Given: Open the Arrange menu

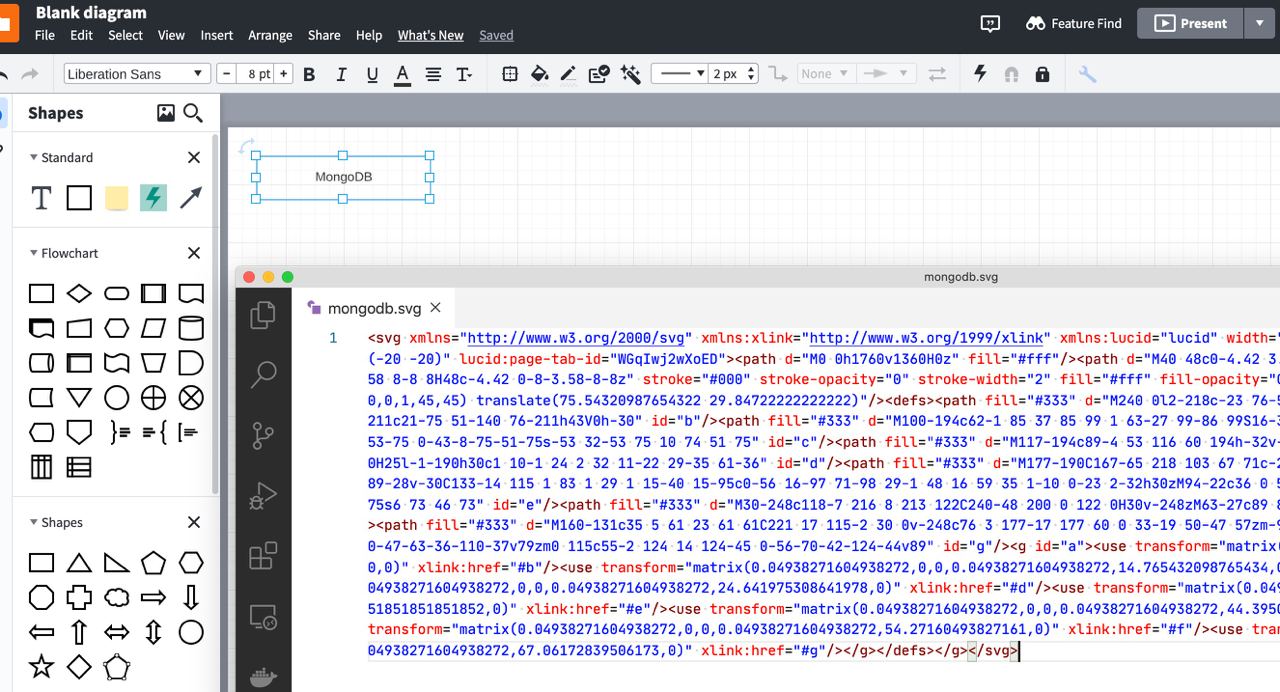Looking at the screenshot, I should pos(271,35).
